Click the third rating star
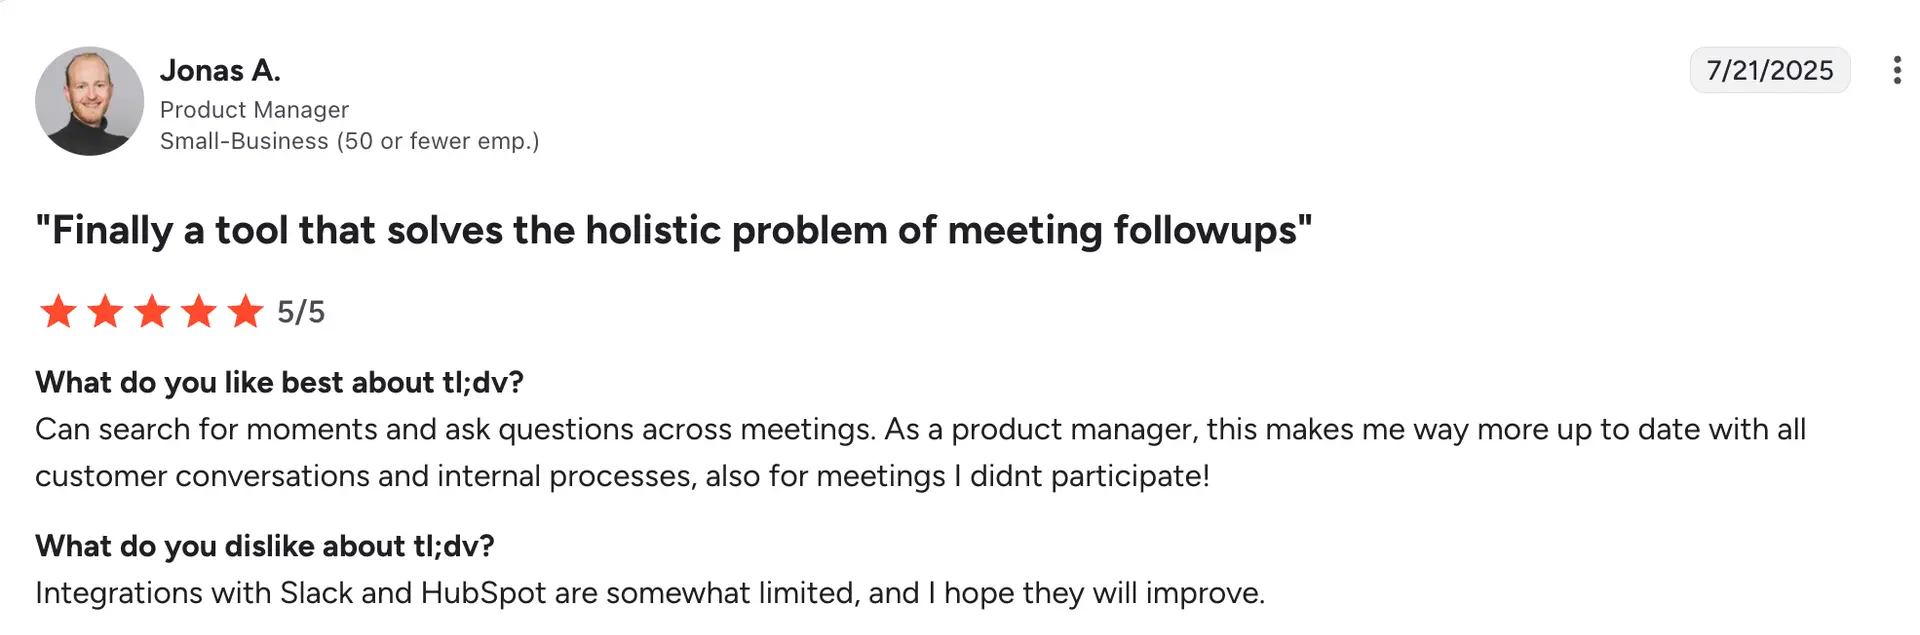This screenshot has height=635, width=1920. (152, 312)
